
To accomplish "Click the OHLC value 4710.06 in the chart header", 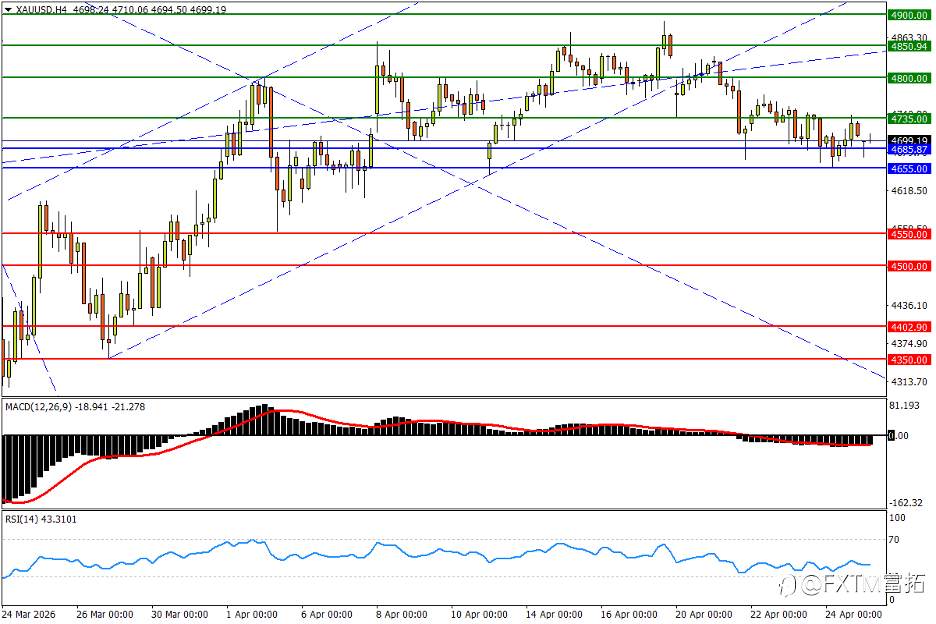I will [x=128, y=10].
